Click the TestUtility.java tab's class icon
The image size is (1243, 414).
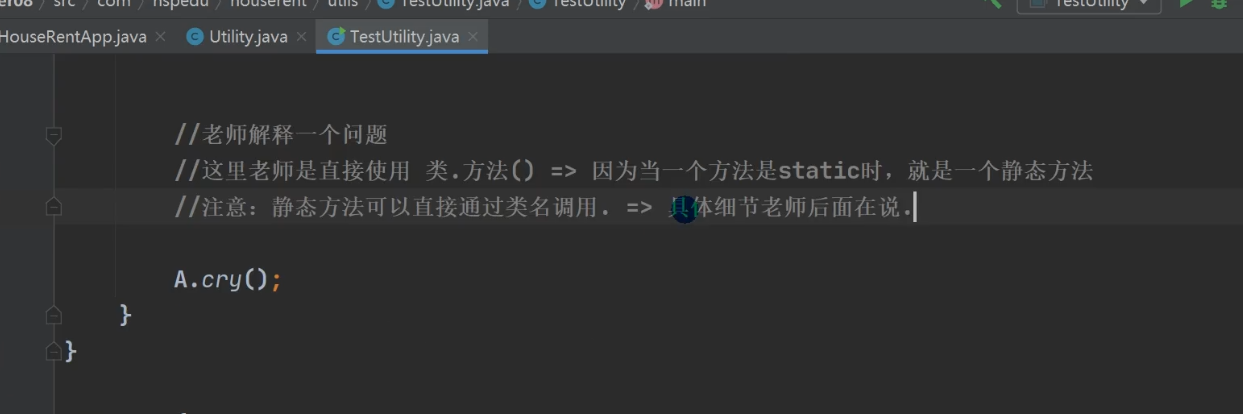click(x=336, y=37)
